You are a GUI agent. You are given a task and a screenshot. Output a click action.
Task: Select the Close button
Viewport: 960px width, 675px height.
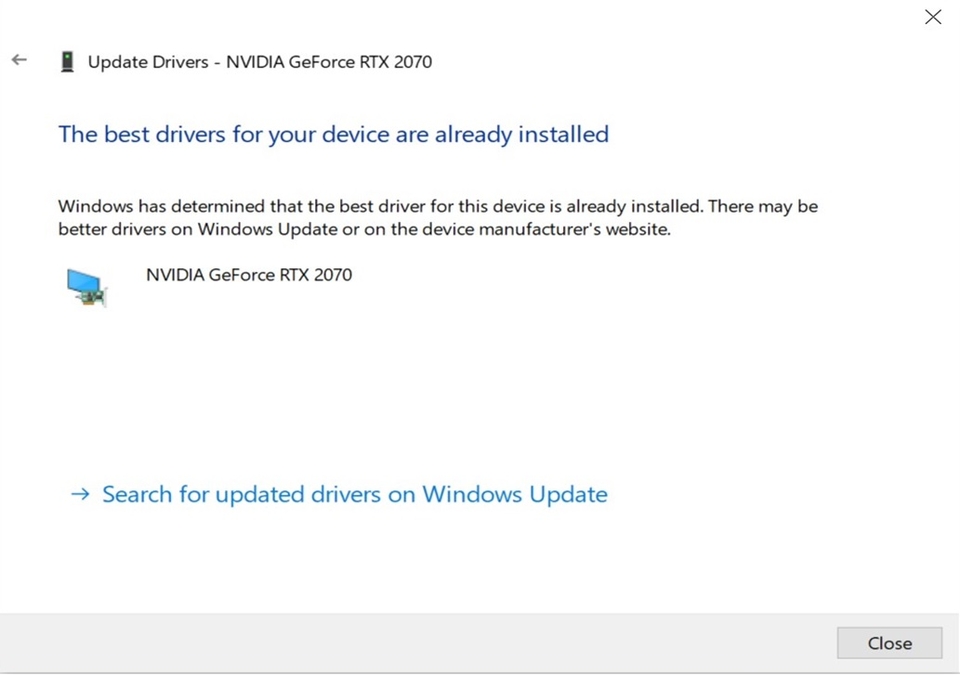pos(890,643)
